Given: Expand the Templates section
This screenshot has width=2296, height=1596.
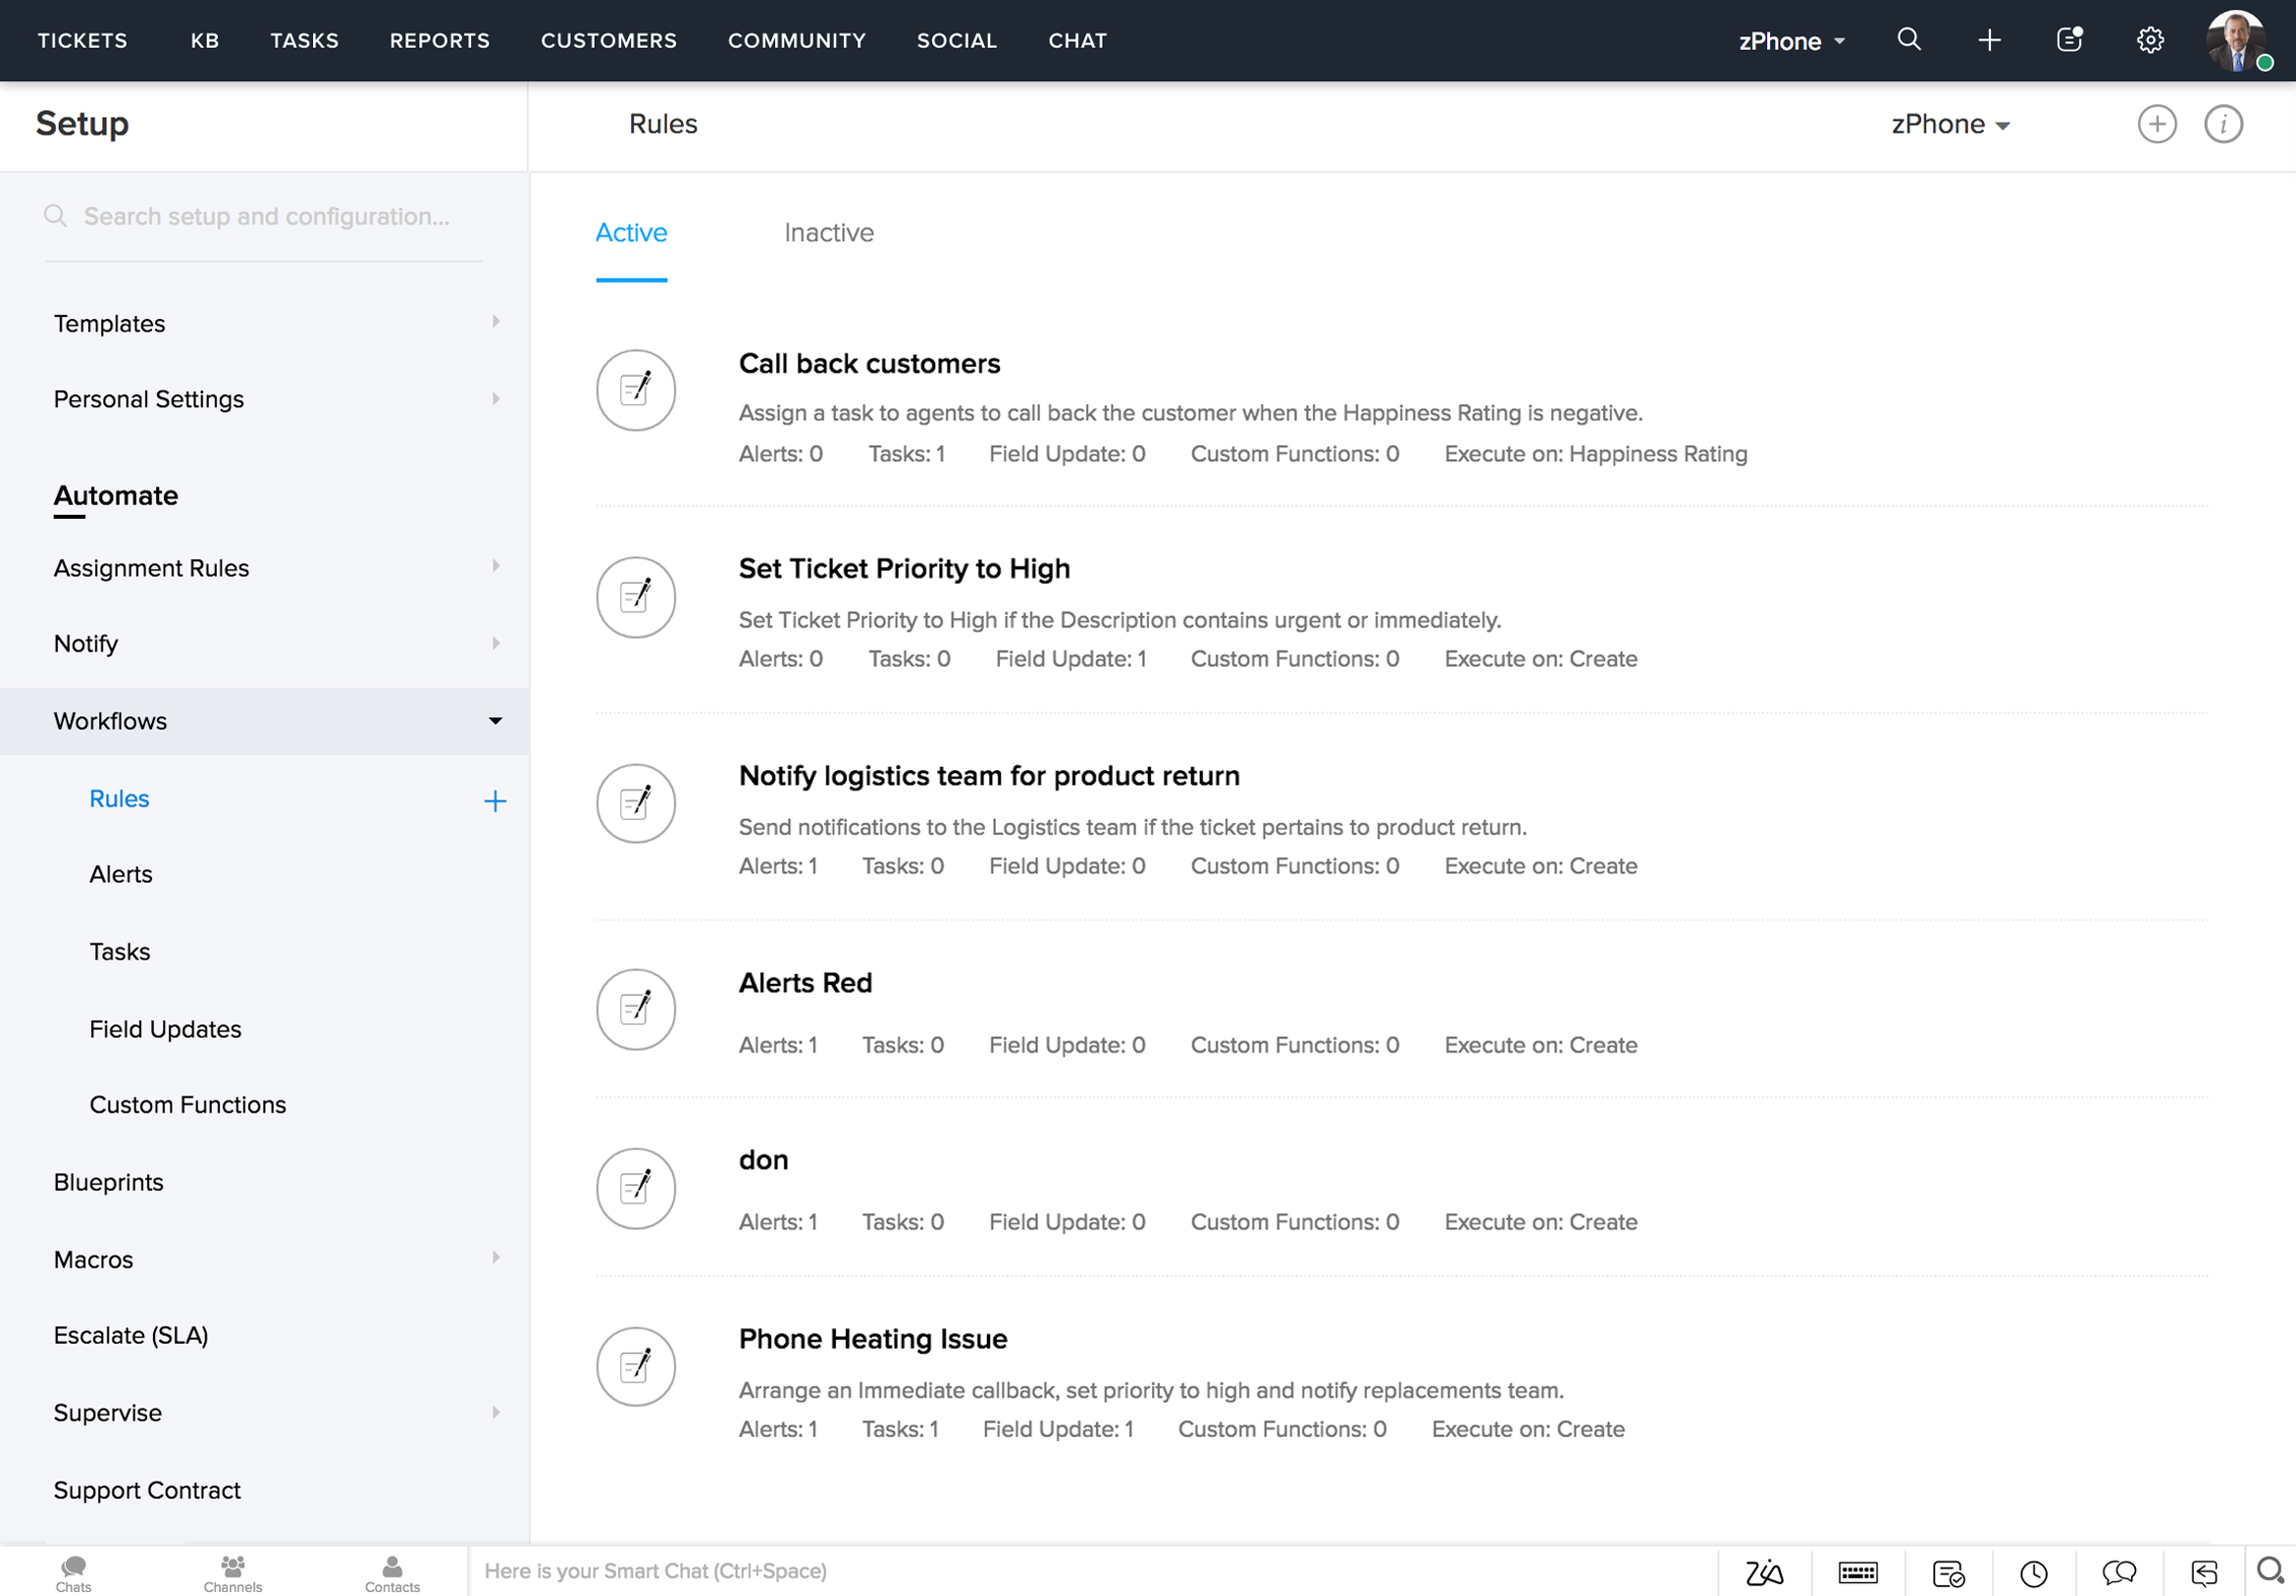Looking at the screenshot, I should tap(495, 322).
